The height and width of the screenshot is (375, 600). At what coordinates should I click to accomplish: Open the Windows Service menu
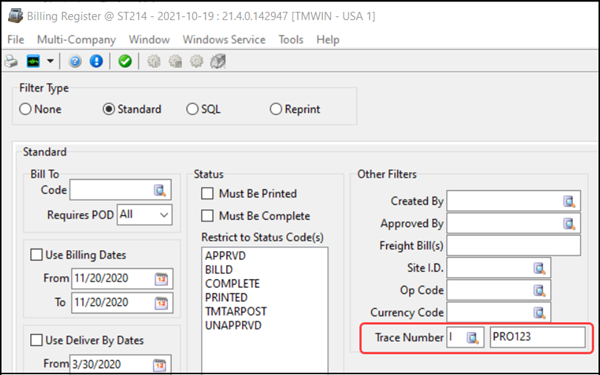[224, 40]
